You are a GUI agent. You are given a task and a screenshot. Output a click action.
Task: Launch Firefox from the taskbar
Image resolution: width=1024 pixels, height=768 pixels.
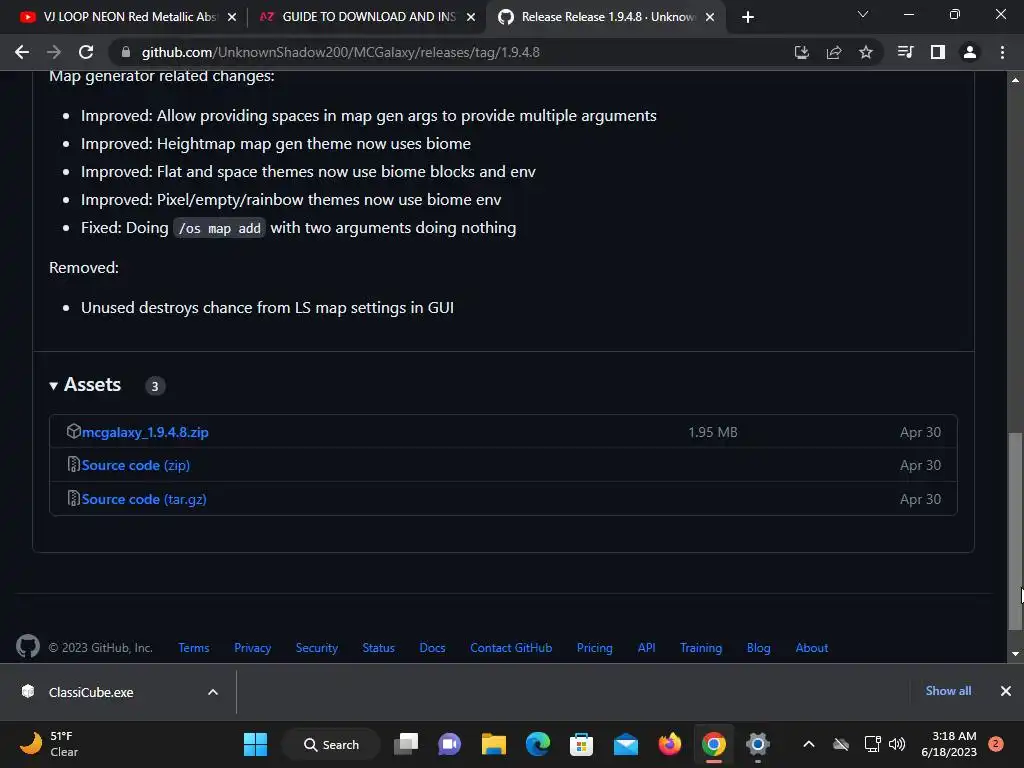669,744
